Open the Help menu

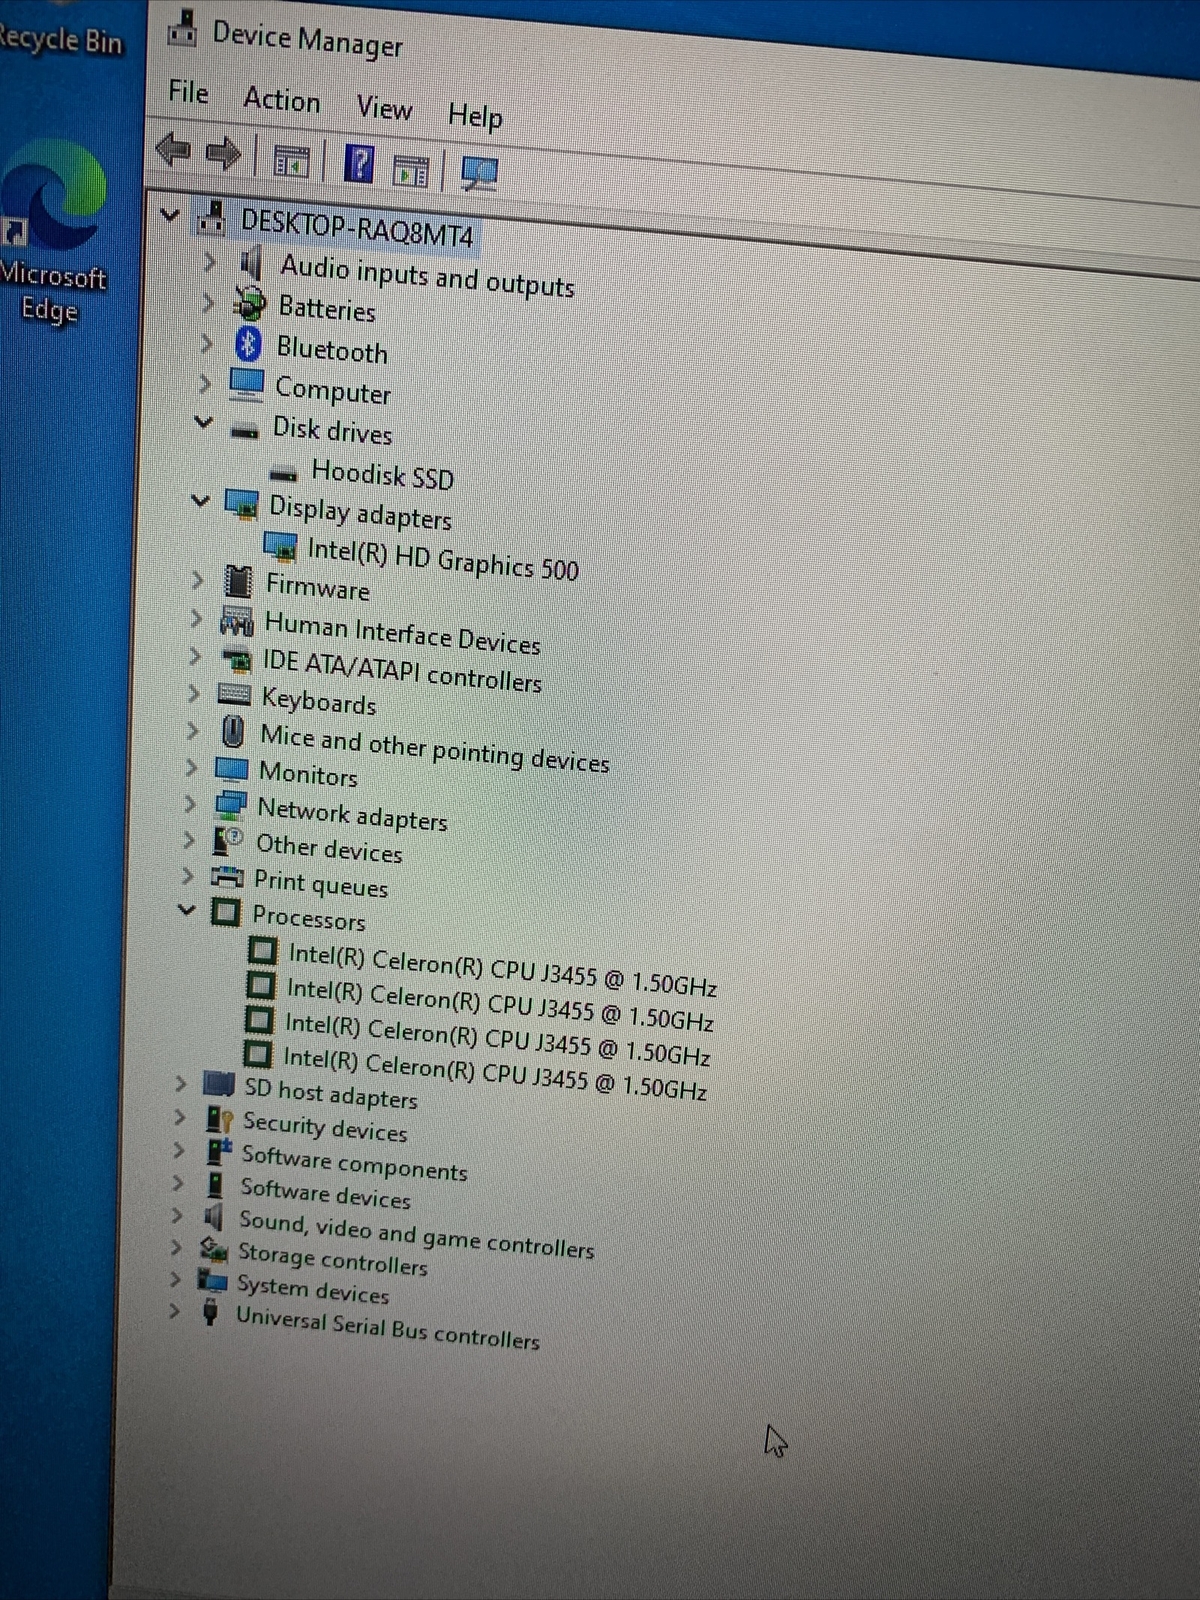(x=475, y=116)
